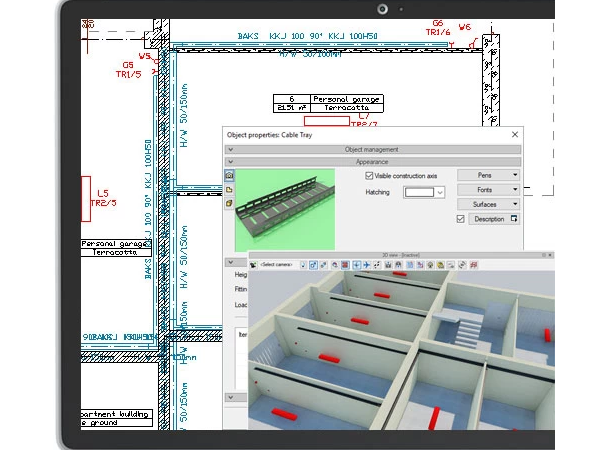The width and height of the screenshot is (600, 450).
Task: Expand the bottom-most chevron section in dialog
Action: point(231,397)
